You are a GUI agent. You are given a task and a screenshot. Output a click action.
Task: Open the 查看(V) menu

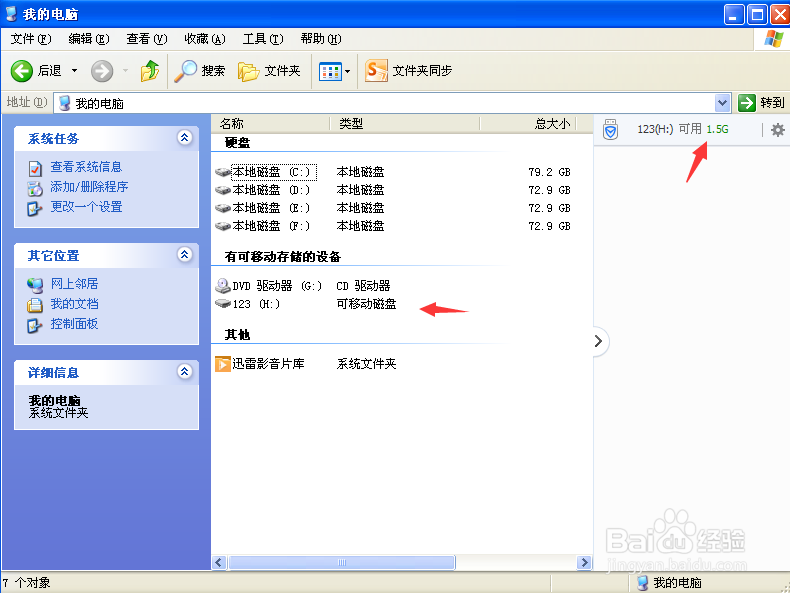tap(147, 39)
